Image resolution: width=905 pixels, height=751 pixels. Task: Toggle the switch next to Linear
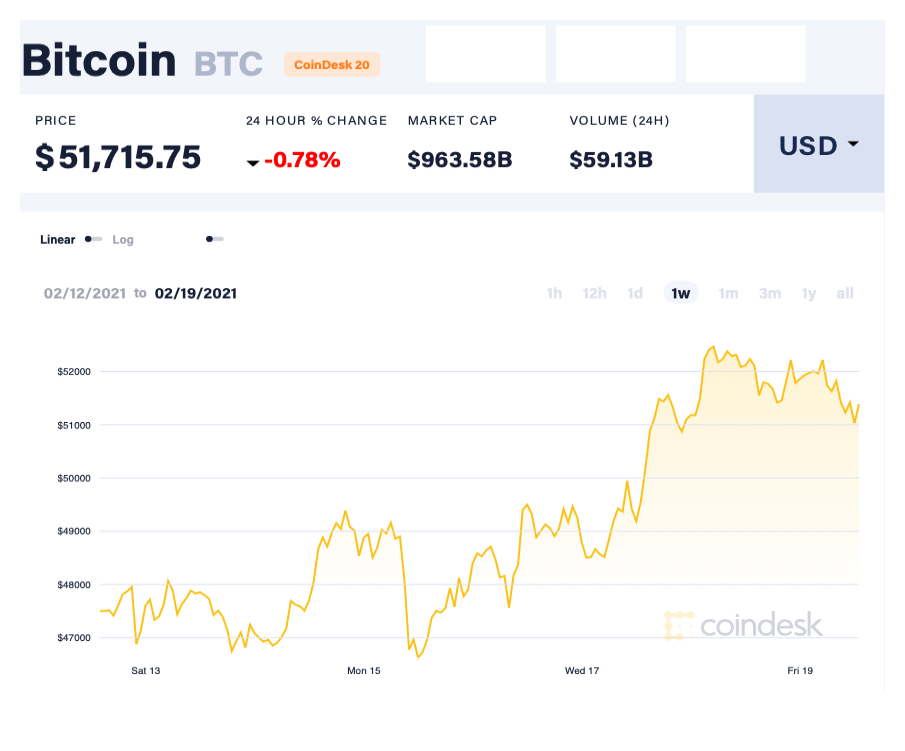point(93,240)
